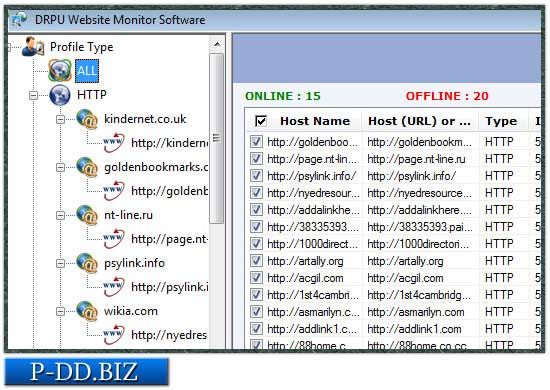Screen dimensions: 550x390
Task: Uncheck the http://addlink1.c... row checkbox
Action: pos(256,329)
